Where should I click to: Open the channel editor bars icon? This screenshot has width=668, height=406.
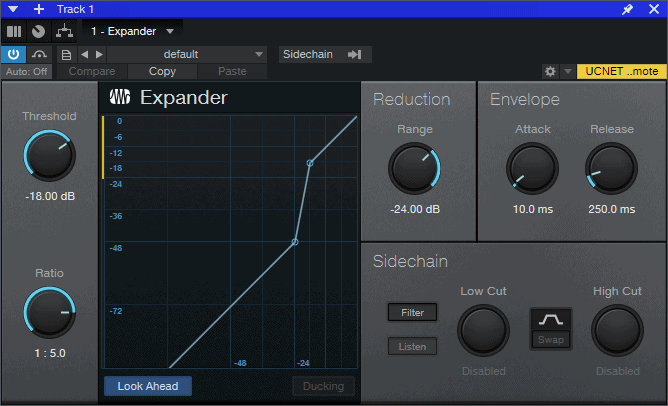click(x=14, y=32)
